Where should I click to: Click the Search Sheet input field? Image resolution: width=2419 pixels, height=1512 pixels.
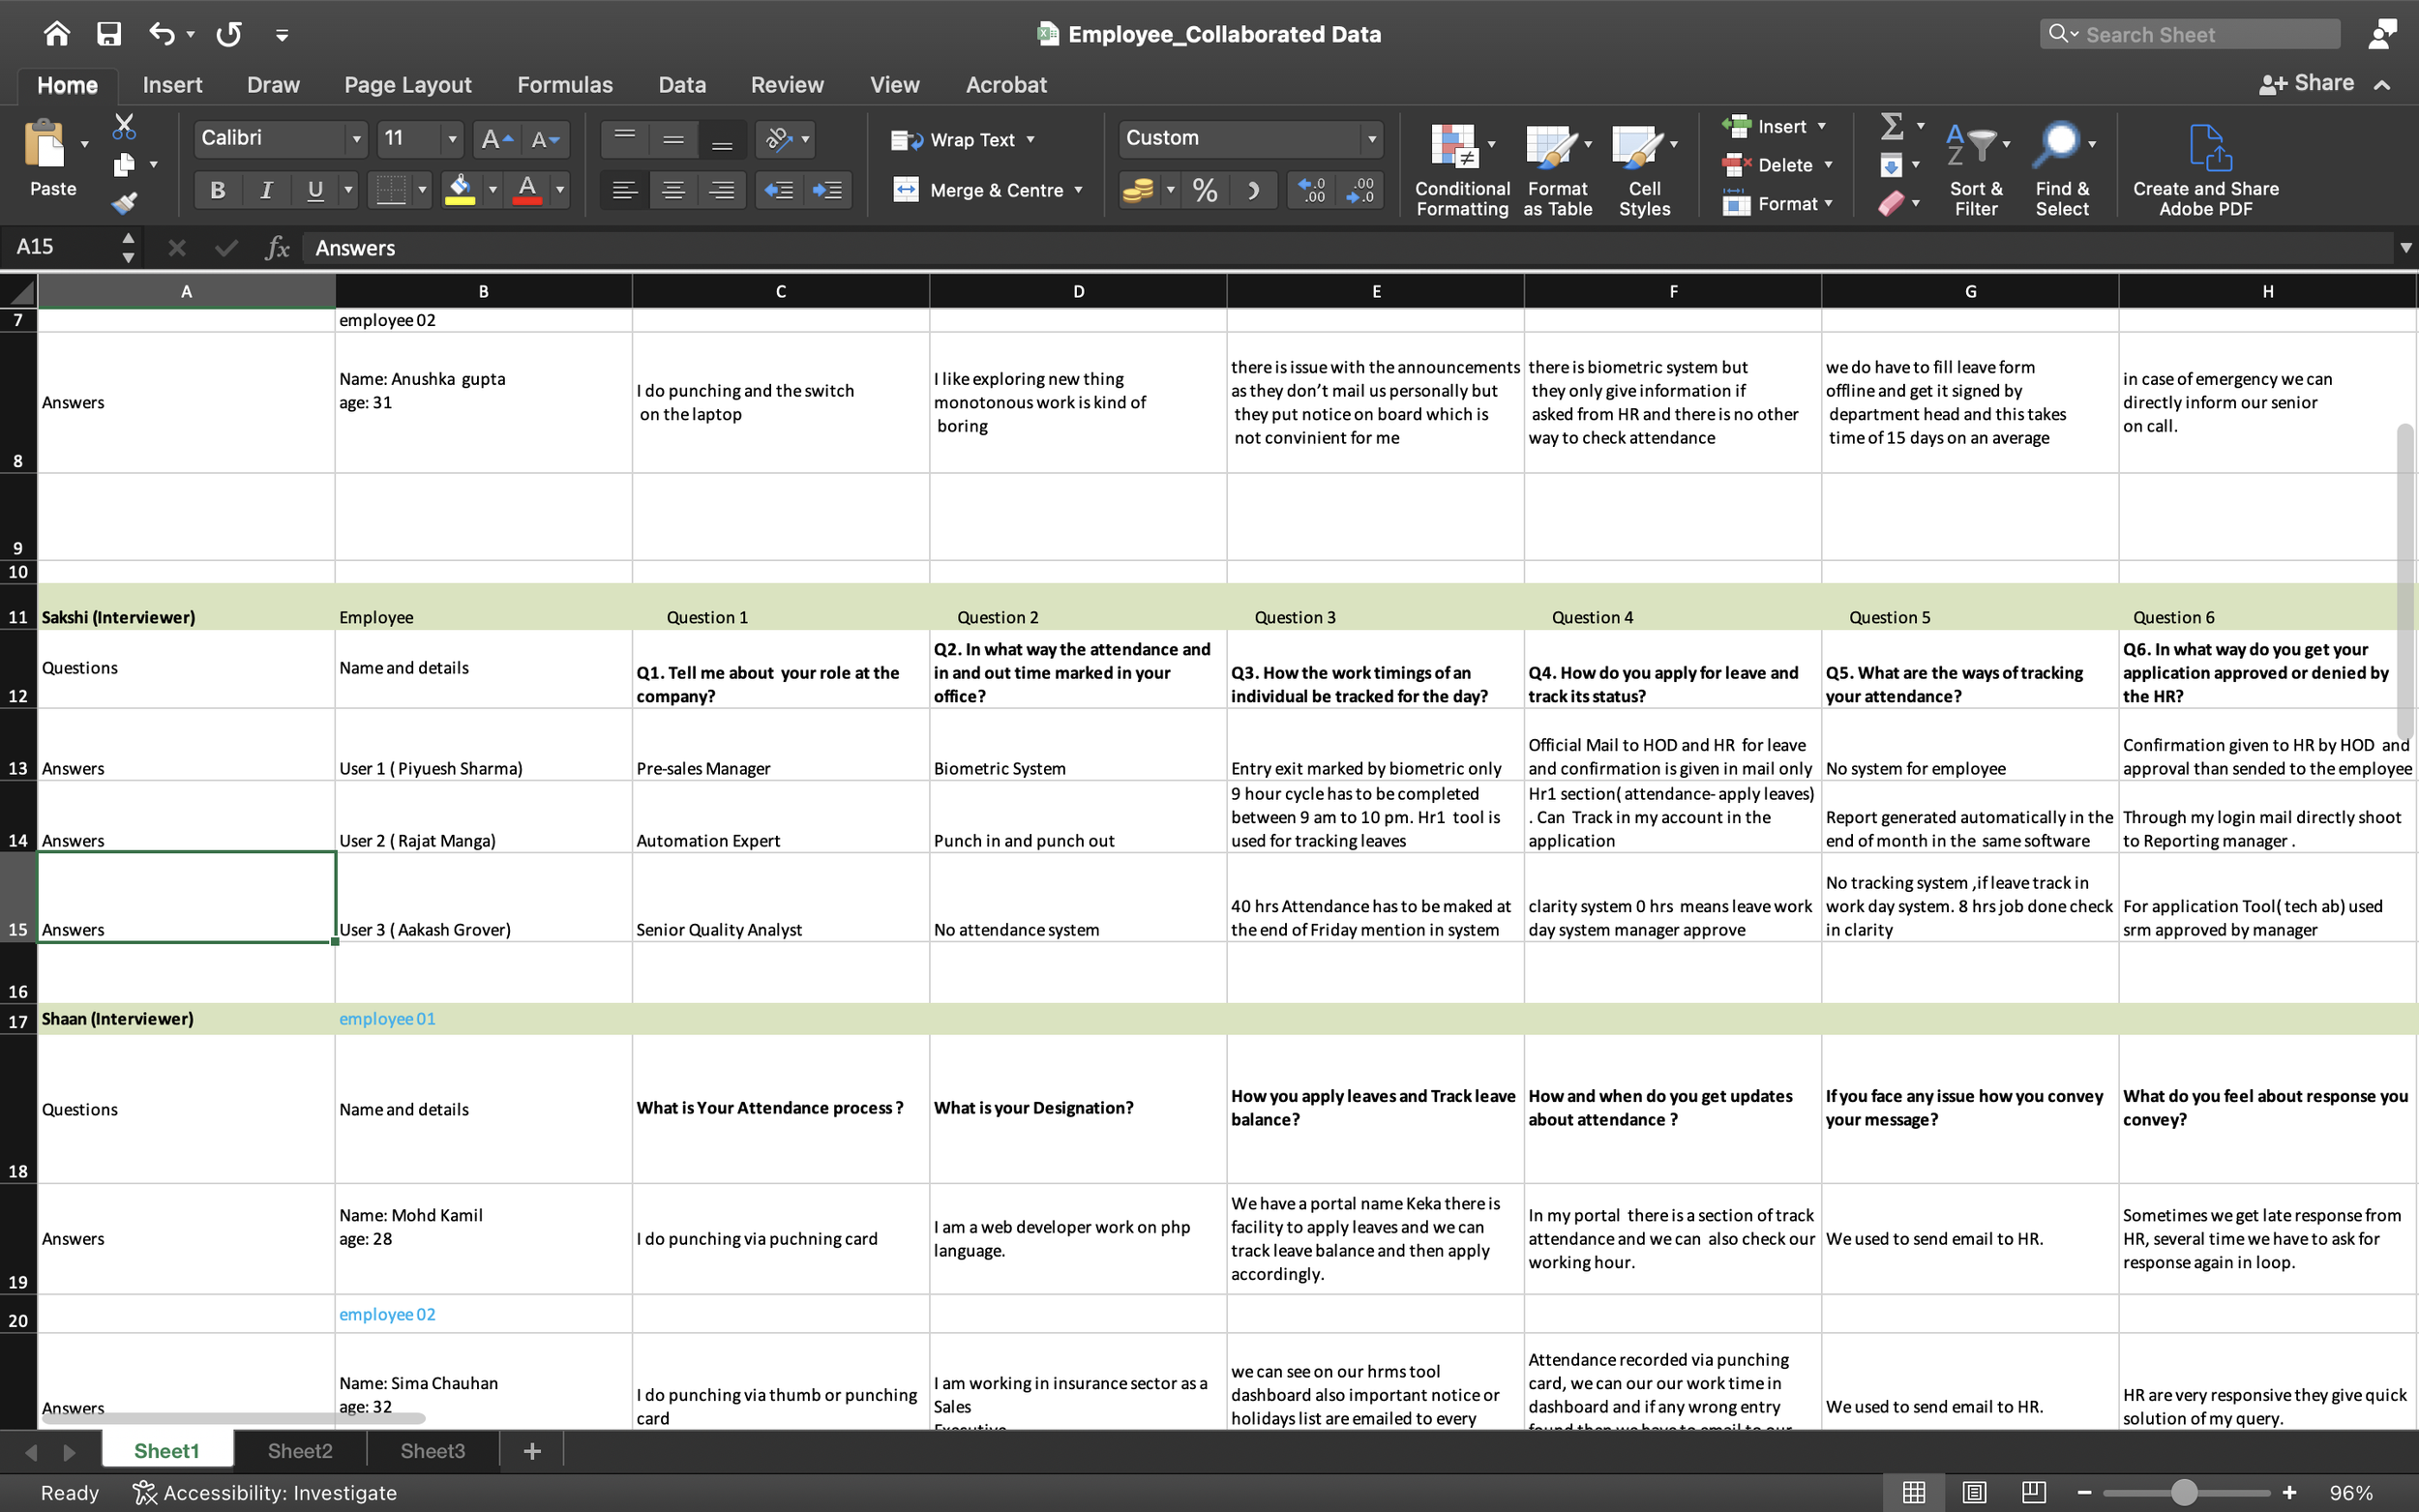2190,34
